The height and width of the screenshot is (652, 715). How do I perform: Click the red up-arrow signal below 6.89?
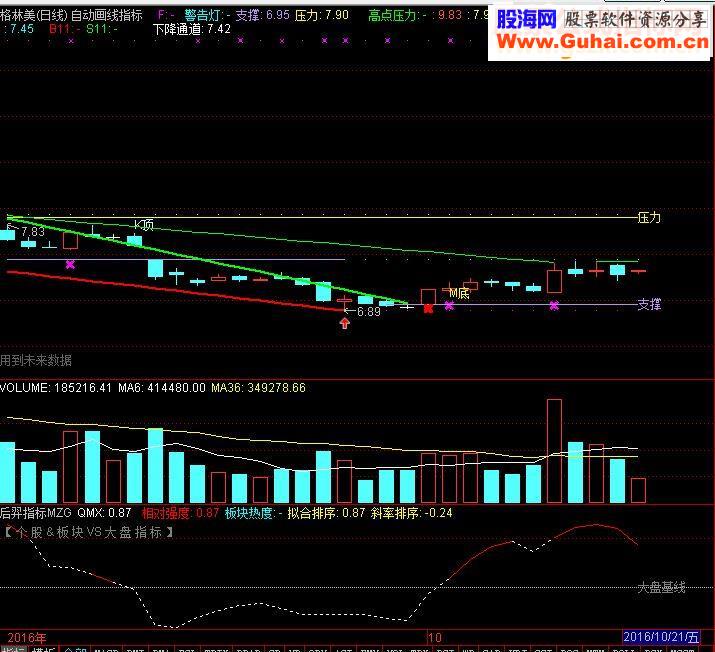[x=345, y=323]
